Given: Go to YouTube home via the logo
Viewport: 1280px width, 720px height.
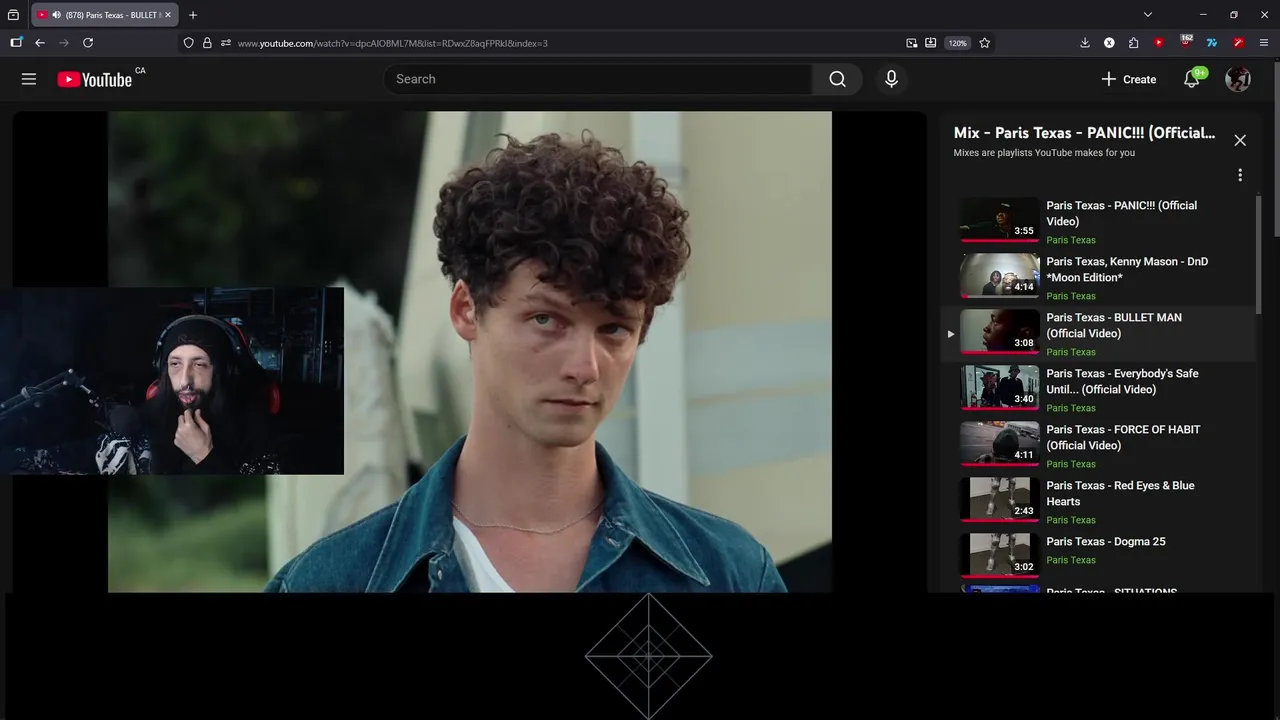Looking at the screenshot, I should 94,79.
